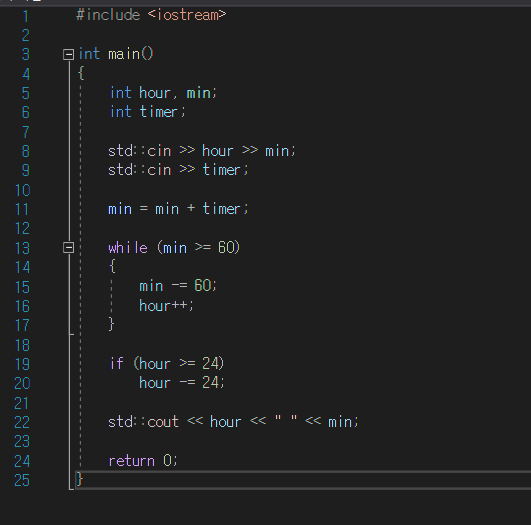
Task: Click line number 13 in the gutter
Action: pyautogui.click(x=22, y=248)
